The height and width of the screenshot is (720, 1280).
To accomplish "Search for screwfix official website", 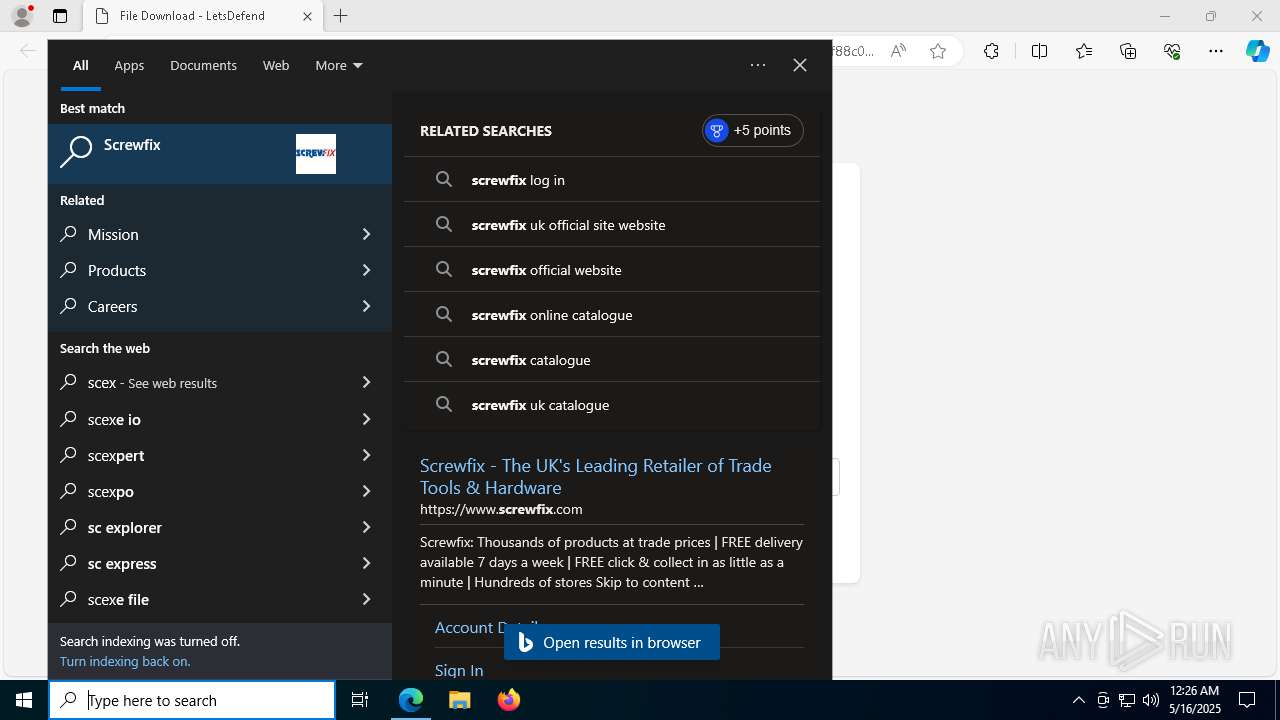I will pyautogui.click(x=612, y=270).
